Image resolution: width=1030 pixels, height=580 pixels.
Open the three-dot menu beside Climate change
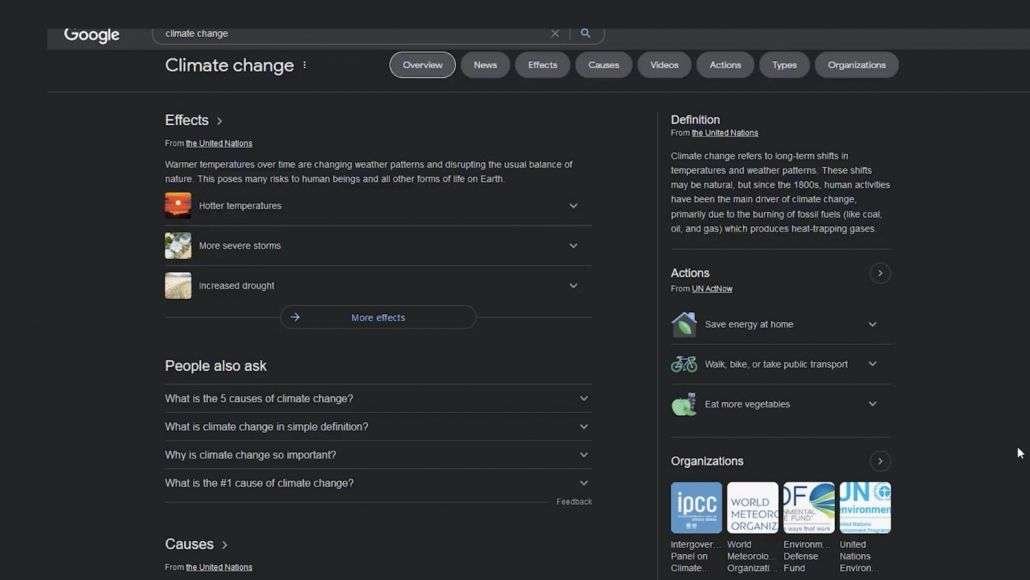pyautogui.click(x=304, y=65)
